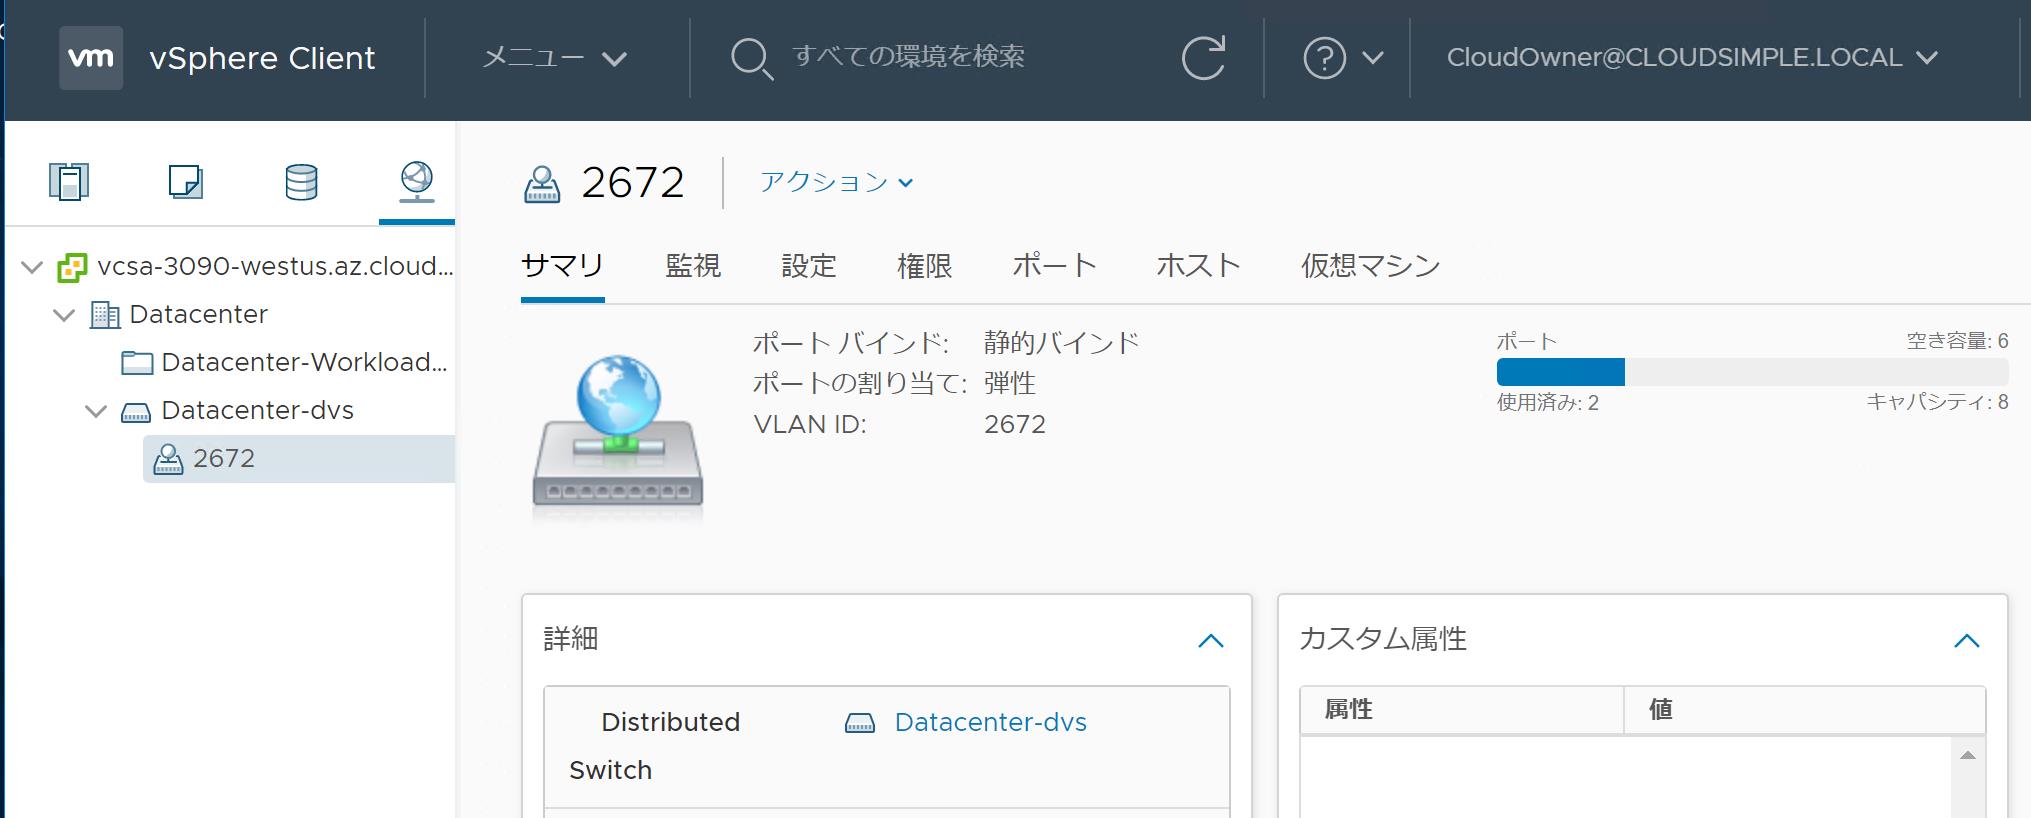This screenshot has height=818, width=2031.
Task: Click the 属性 column header
Action: pyautogui.click(x=1461, y=710)
